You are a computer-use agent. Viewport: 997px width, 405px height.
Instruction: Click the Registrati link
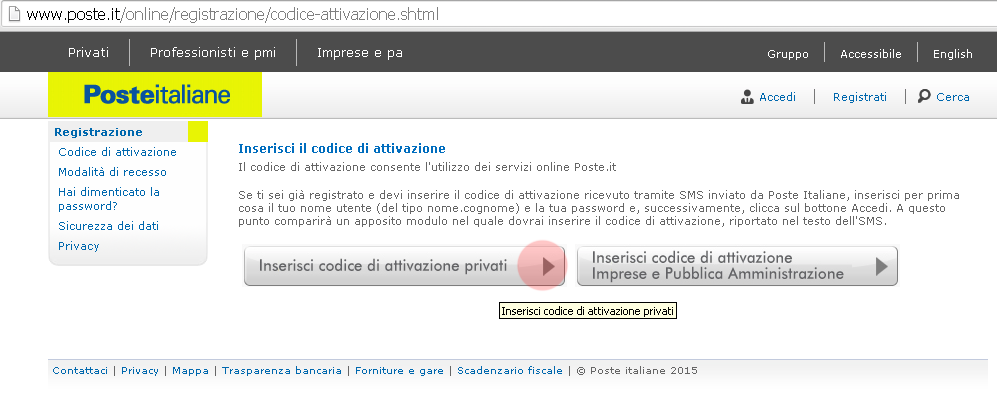point(860,97)
